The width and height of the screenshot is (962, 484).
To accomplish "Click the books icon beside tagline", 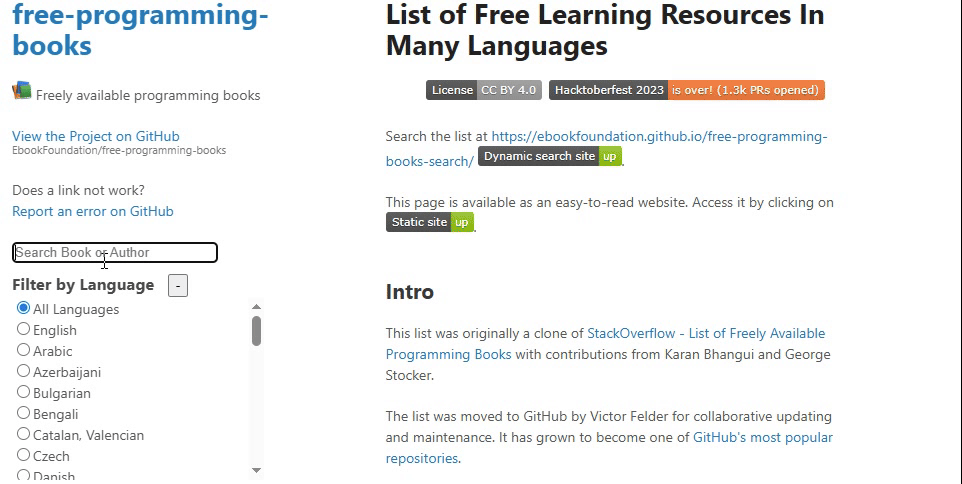I will tap(22, 91).
